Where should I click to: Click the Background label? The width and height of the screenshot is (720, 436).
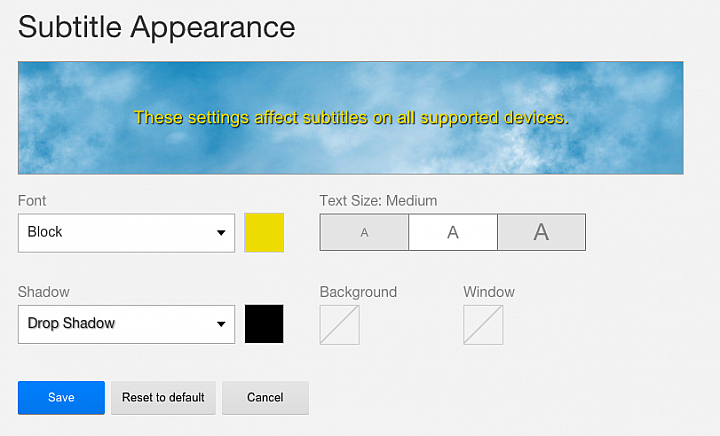click(x=358, y=292)
